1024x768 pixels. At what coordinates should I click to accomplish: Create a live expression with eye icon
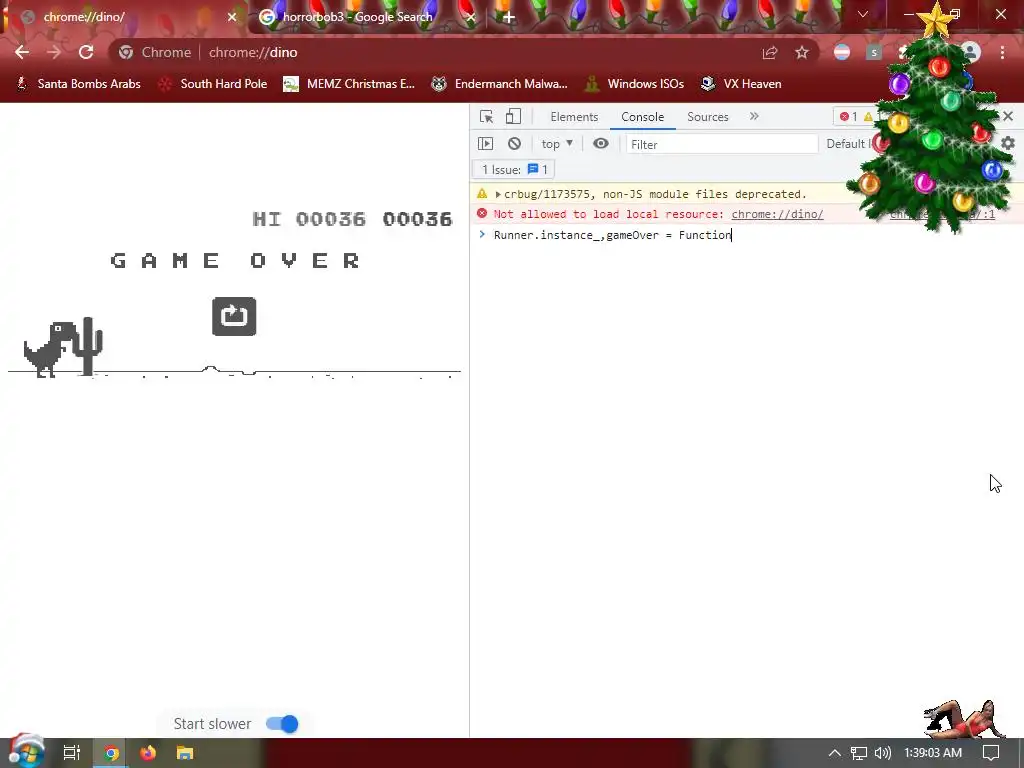pyautogui.click(x=601, y=144)
